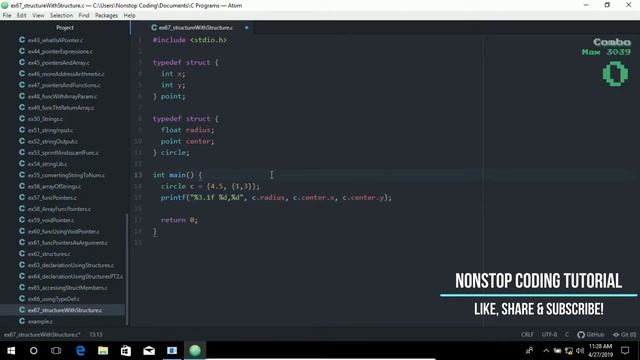The width and height of the screenshot is (640, 360).
Task: Open the GitHub panel from status bar
Action: tap(591, 335)
